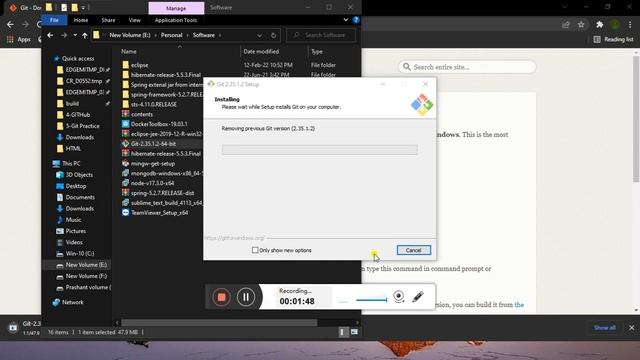This screenshot has width=640, height=360.
Task: Open address bar history dropdown
Action: 259,36
